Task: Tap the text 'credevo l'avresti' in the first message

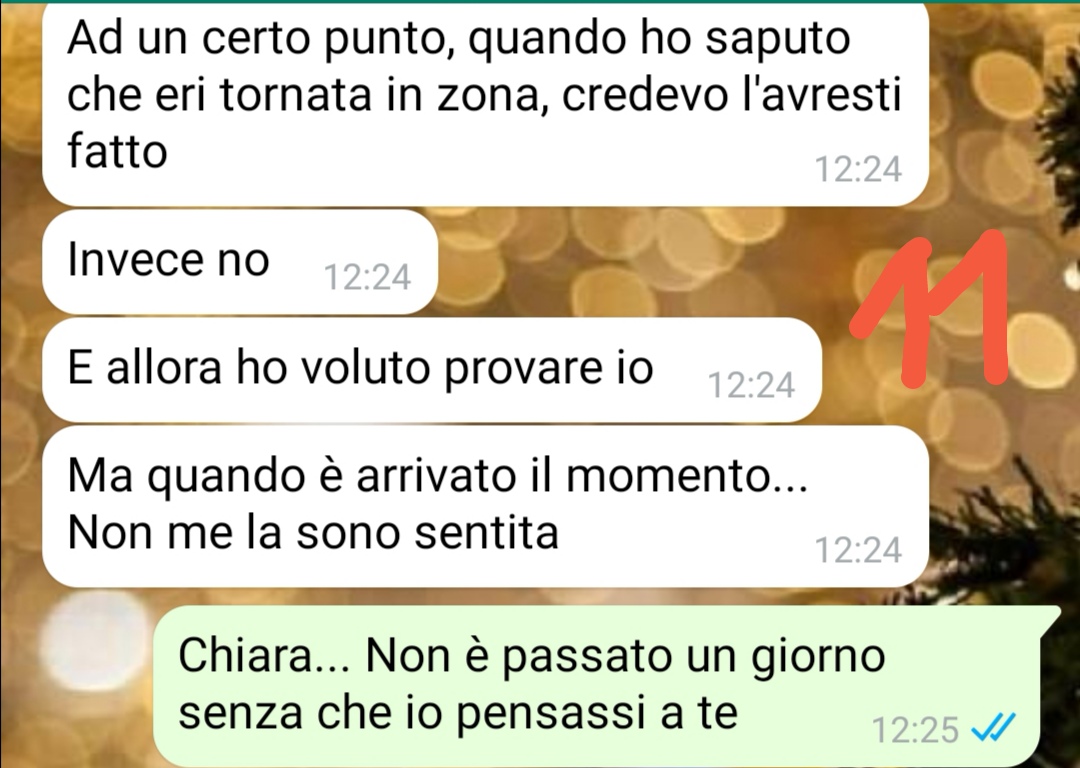Action: coord(731,94)
